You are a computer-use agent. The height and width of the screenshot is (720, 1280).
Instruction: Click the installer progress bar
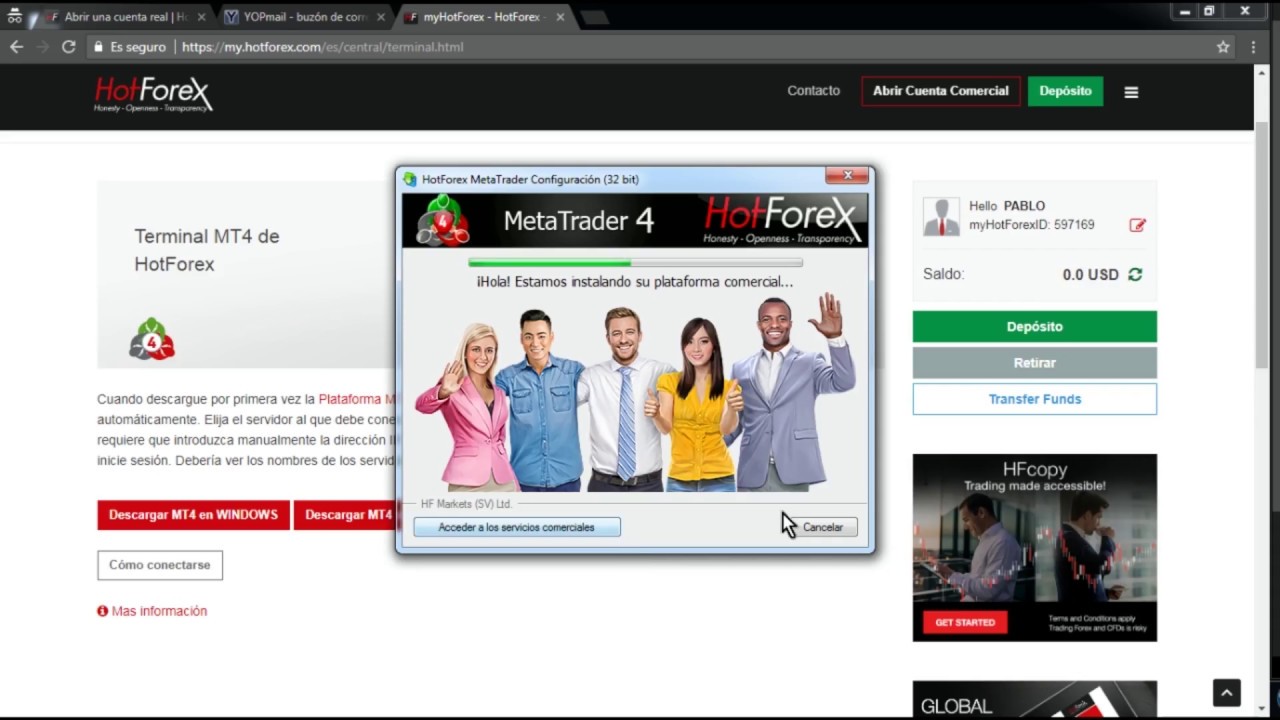[635, 263]
